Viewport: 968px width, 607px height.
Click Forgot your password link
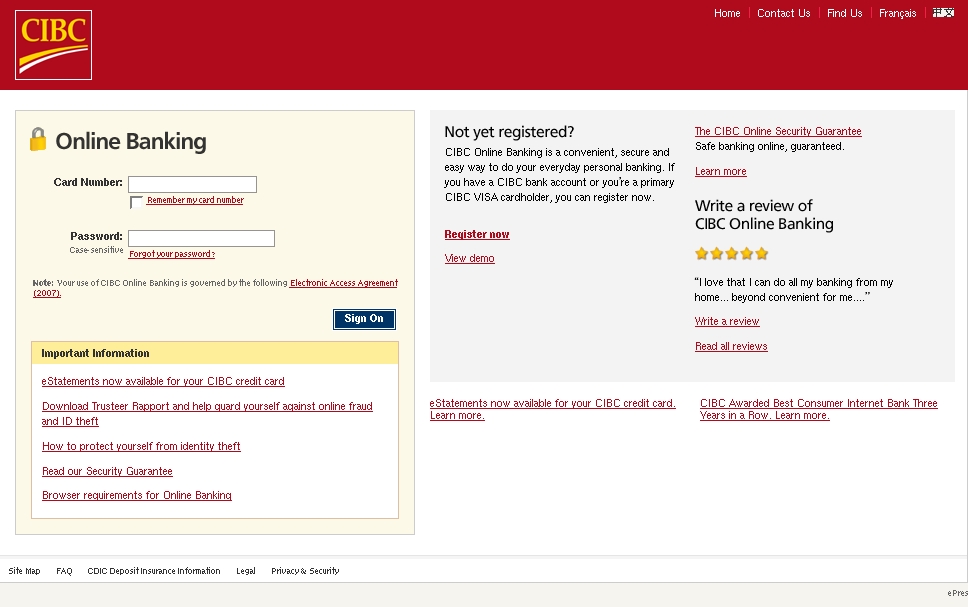(x=172, y=254)
